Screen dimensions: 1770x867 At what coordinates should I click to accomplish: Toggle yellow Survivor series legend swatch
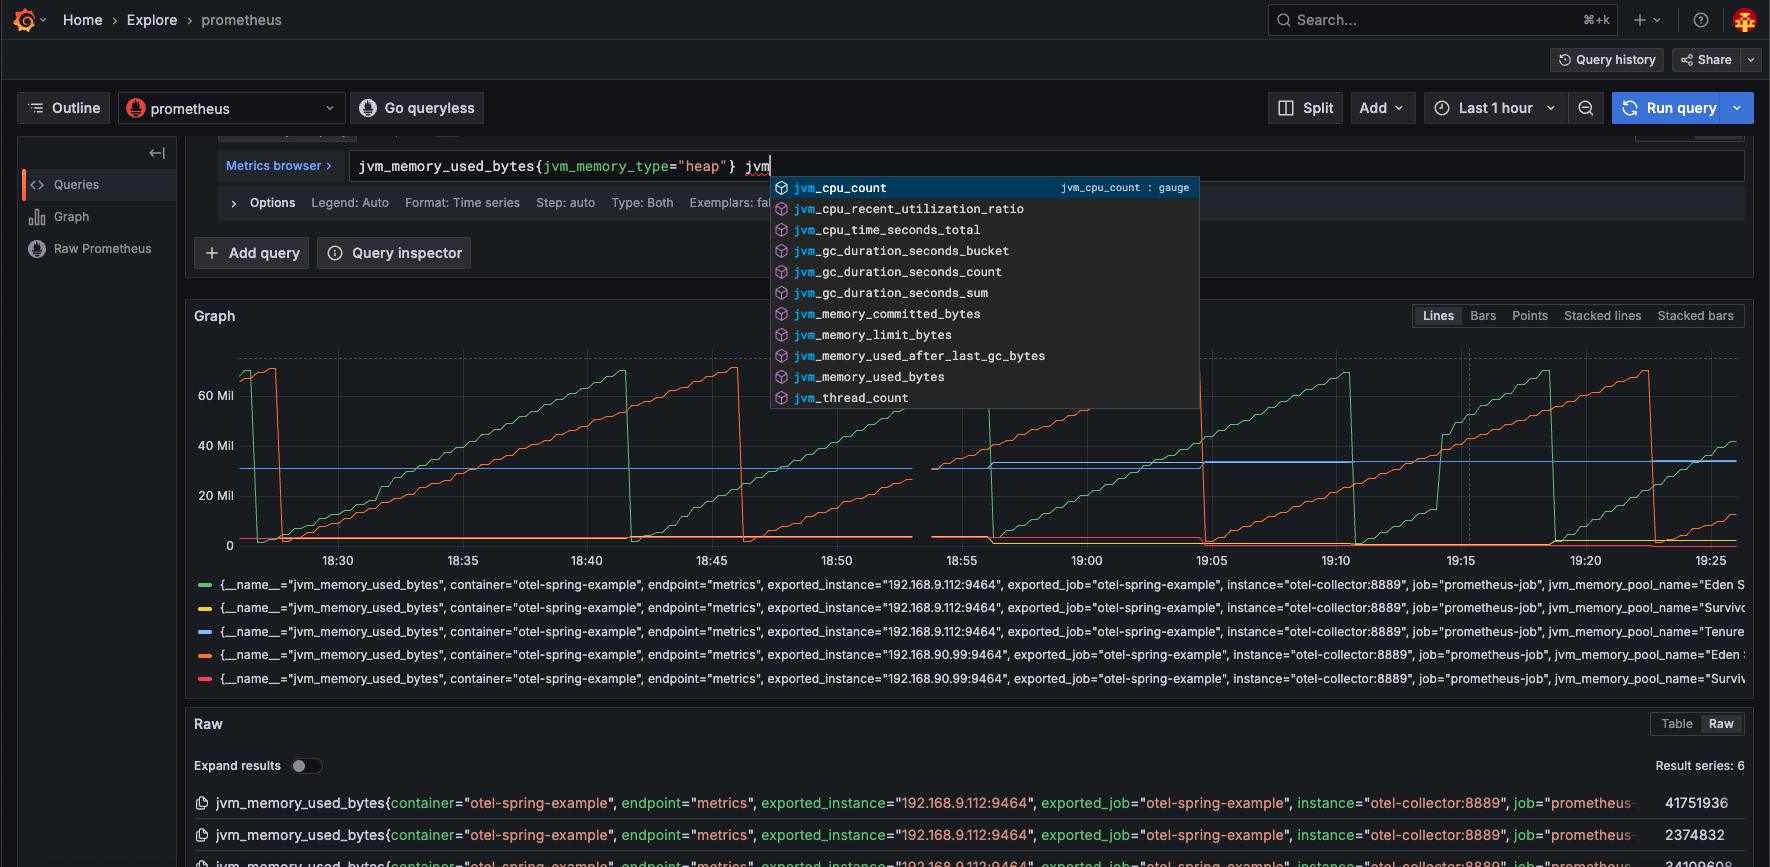[x=205, y=608]
